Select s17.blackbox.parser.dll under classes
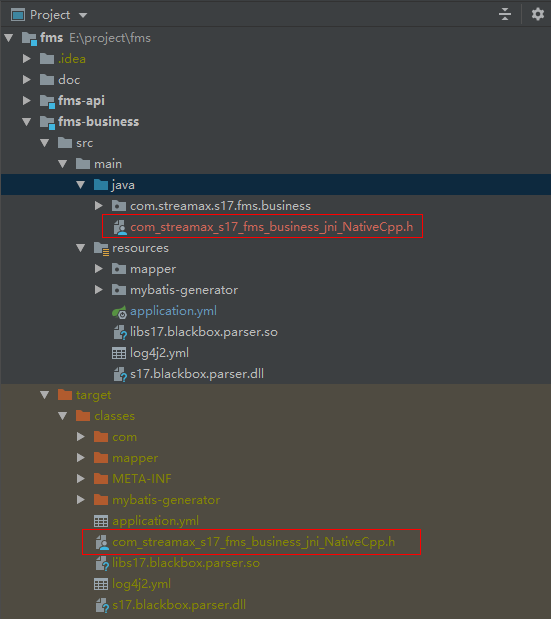The height and width of the screenshot is (619, 551). pos(179,605)
